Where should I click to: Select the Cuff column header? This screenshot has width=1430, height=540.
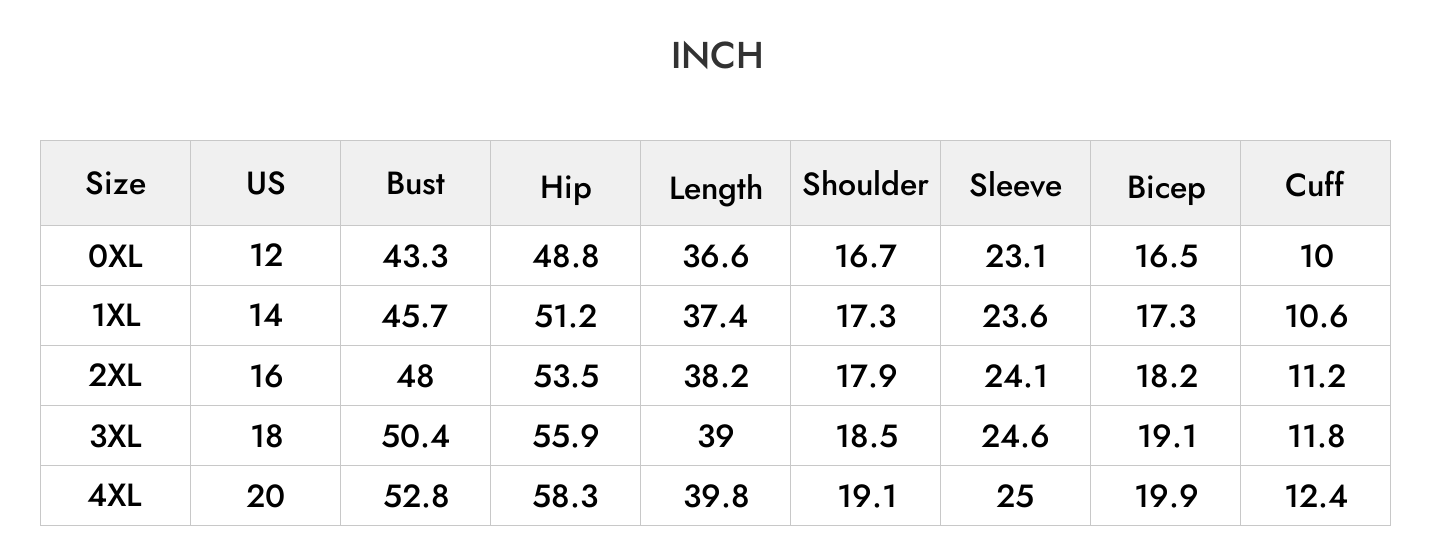(x=1315, y=184)
